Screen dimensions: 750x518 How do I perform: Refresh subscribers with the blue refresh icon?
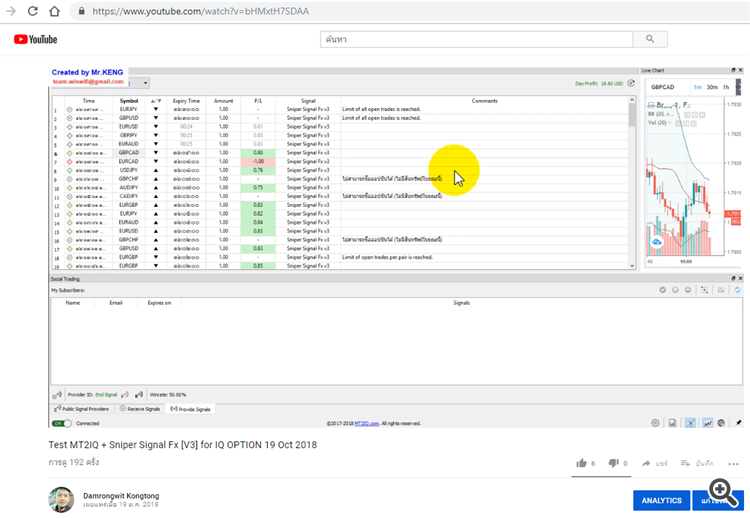pyautogui.click(x=737, y=290)
